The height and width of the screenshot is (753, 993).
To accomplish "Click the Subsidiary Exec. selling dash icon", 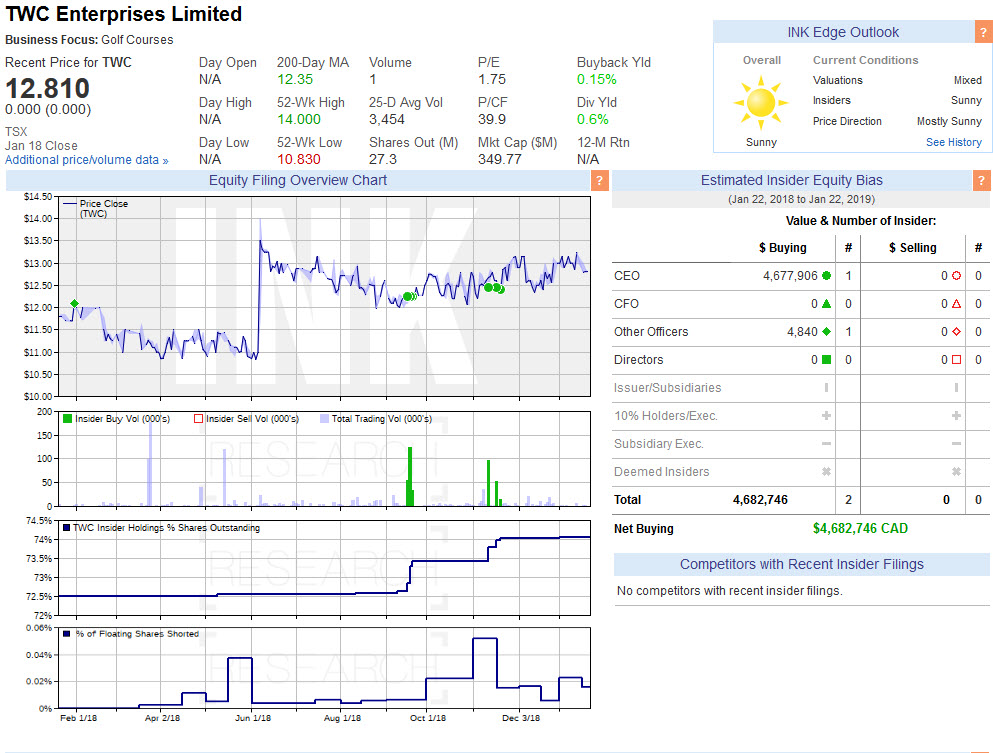I will point(956,444).
